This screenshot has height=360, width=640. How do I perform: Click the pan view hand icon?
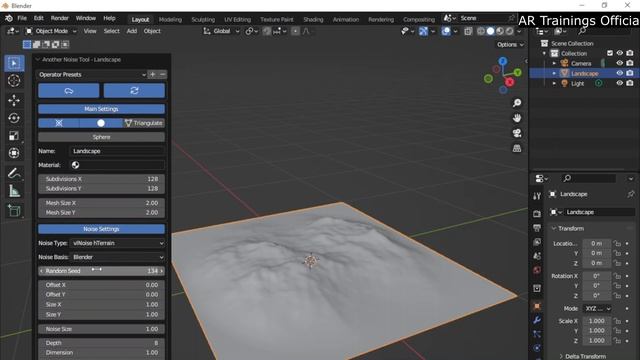(x=517, y=118)
